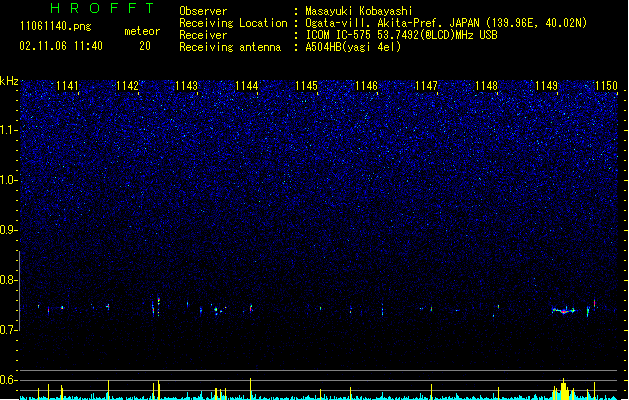Click the HROFFT title text
The height and width of the screenshot is (400, 629).
click(102, 8)
